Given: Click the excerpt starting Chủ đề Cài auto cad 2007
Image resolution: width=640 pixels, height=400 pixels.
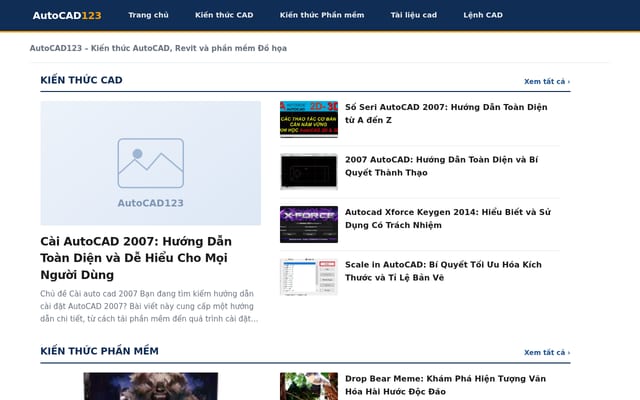Looking at the screenshot, I should tap(149, 306).
